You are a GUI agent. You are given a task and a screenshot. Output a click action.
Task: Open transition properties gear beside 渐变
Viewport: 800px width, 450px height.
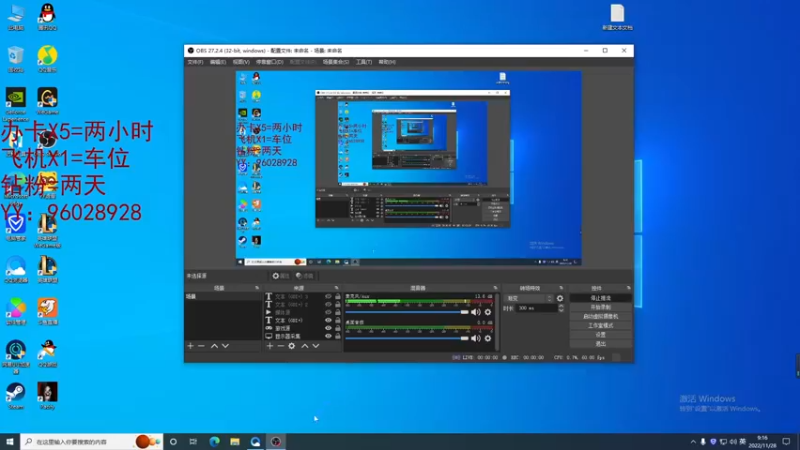pos(560,298)
